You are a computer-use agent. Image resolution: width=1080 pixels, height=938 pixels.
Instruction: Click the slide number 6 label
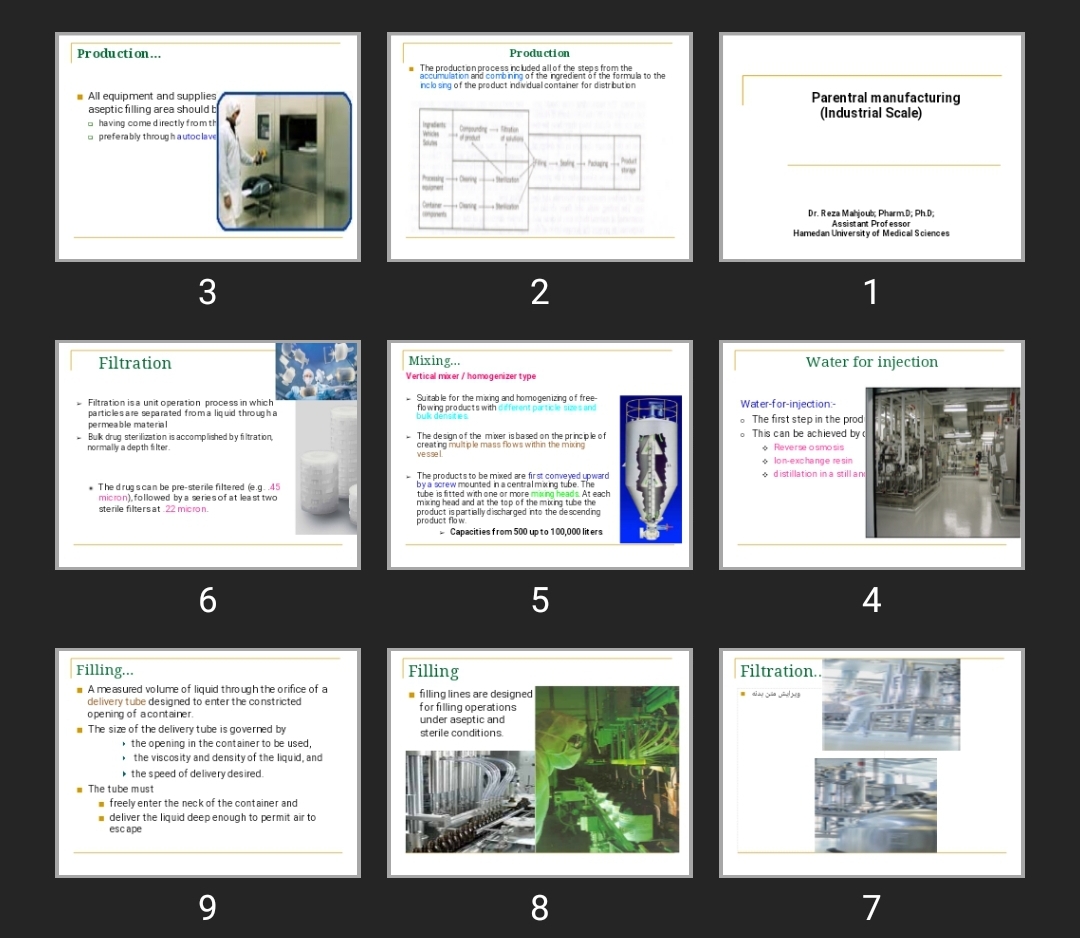207,600
